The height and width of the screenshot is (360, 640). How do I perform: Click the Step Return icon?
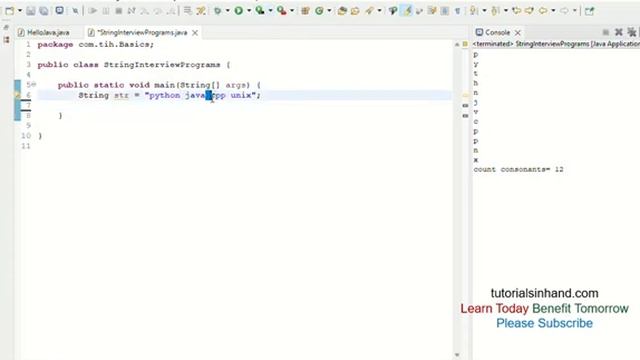pyautogui.click(x=171, y=11)
